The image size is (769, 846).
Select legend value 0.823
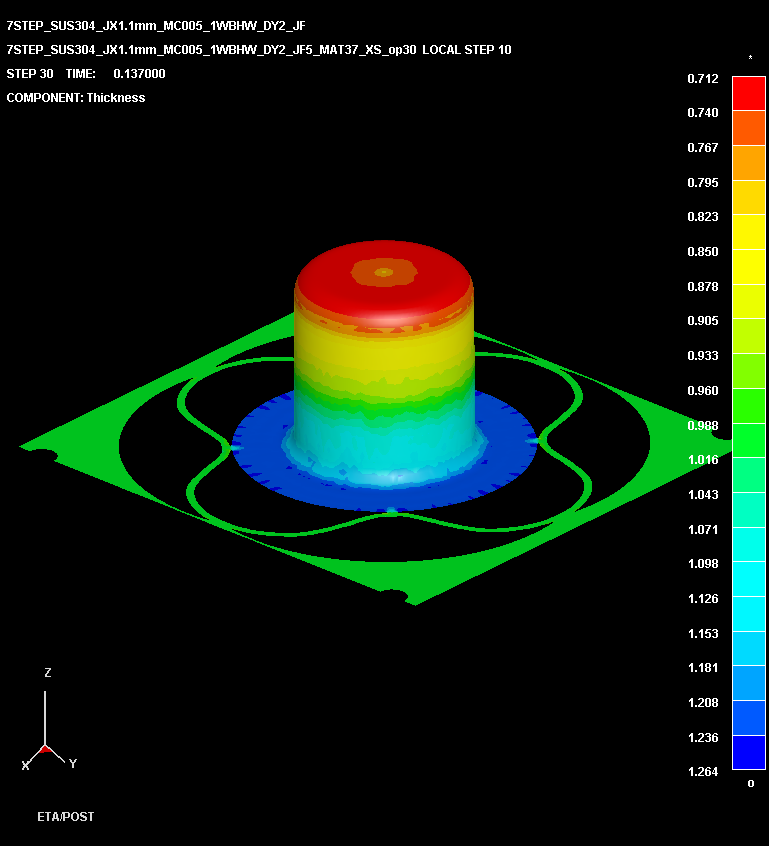coord(703,216)
